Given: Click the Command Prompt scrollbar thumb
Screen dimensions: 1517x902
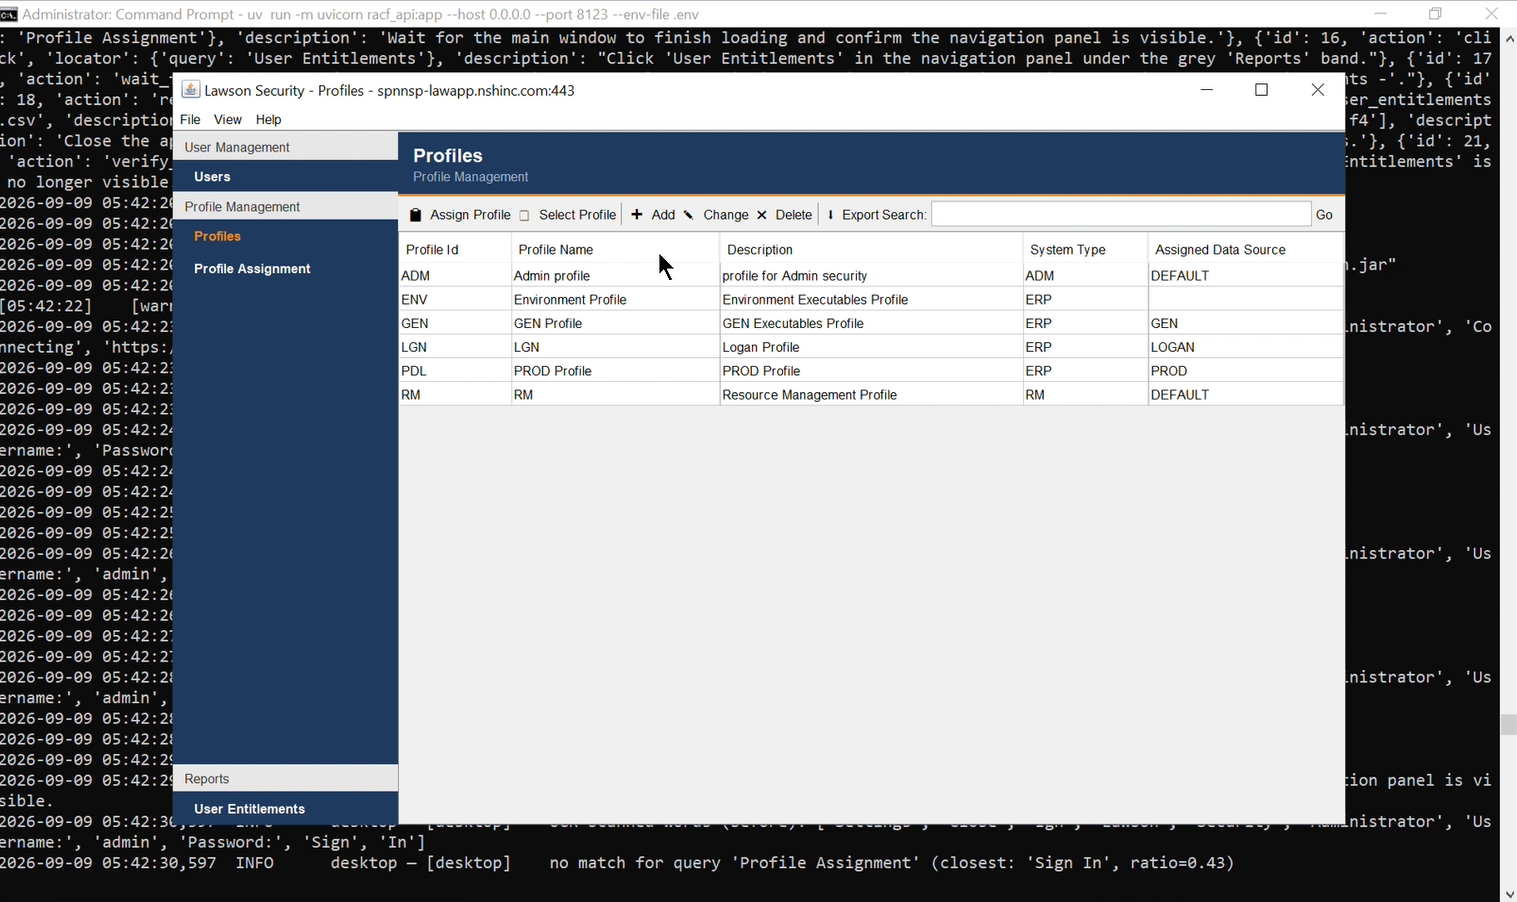Looking at the screenshot, I should (1509, 725).
